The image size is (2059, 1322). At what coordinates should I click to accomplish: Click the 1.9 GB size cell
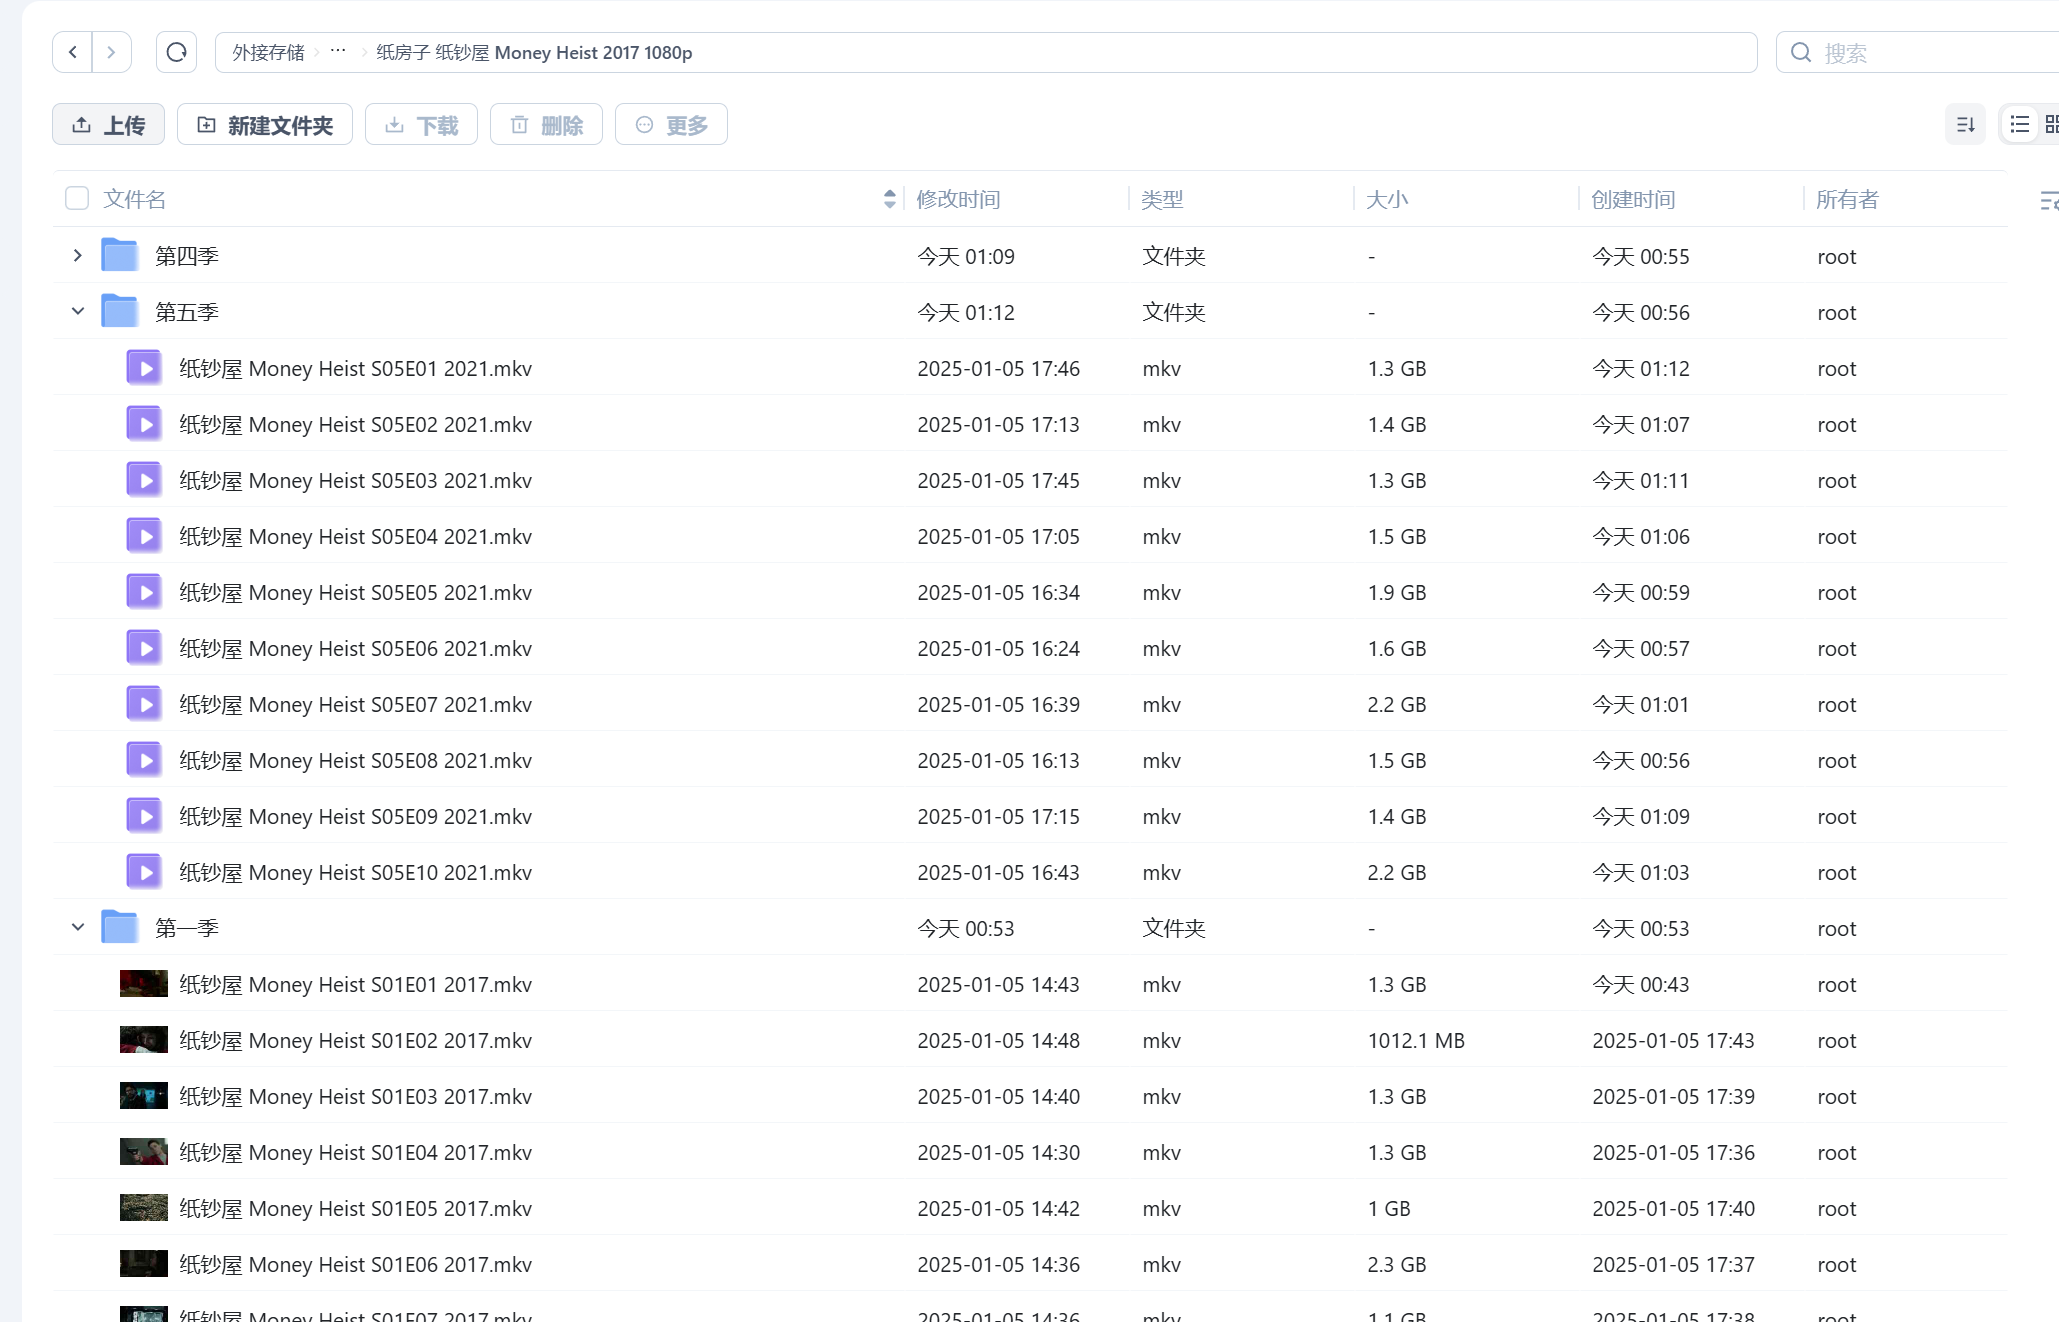click(x=1397, y=592)
